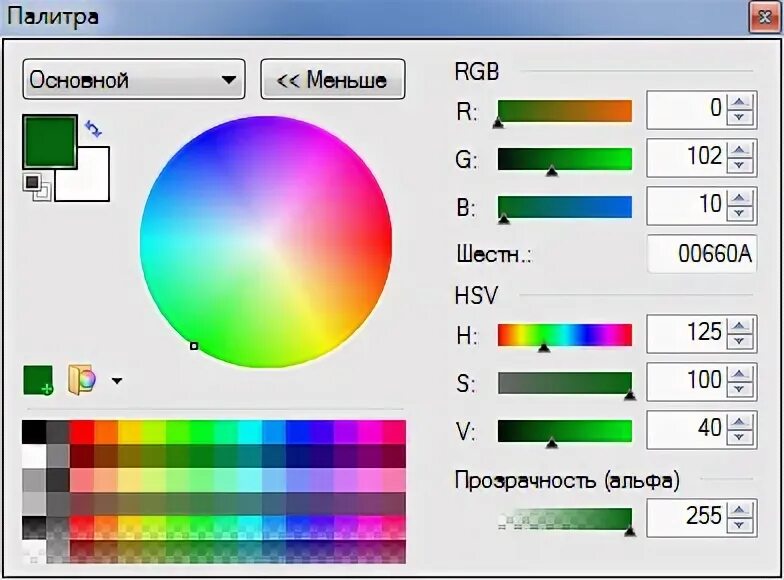Pick white swatch in palette second row
Viewport: 784px width, 580px height.
(34, 456)
